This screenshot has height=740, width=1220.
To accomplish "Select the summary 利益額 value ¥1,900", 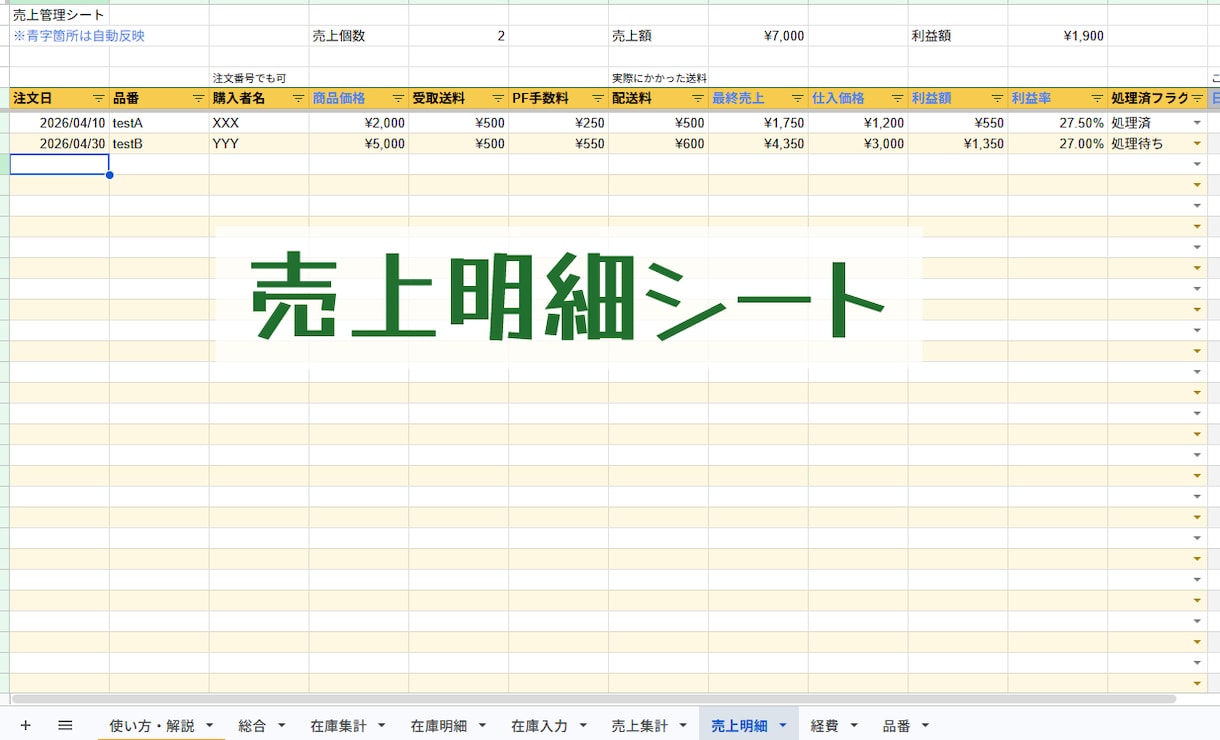I will click(1058, 36).
